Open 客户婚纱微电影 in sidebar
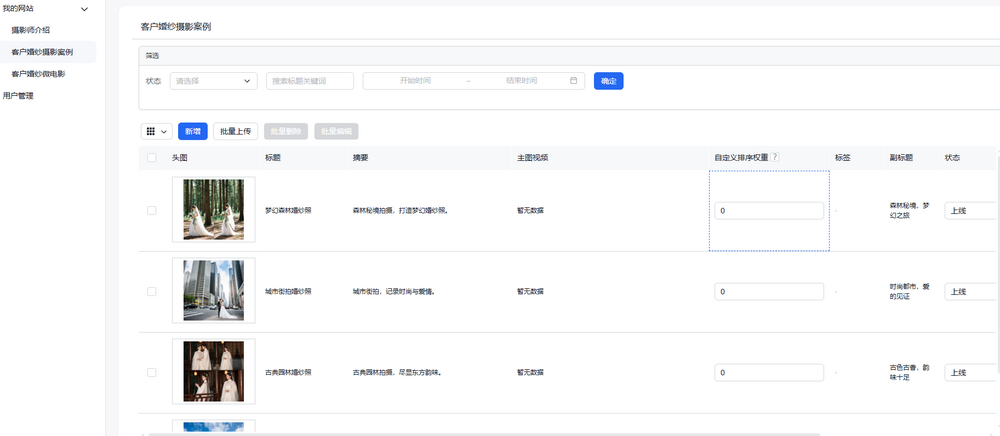Screen dimensions: 1000x436 [38, 74]
